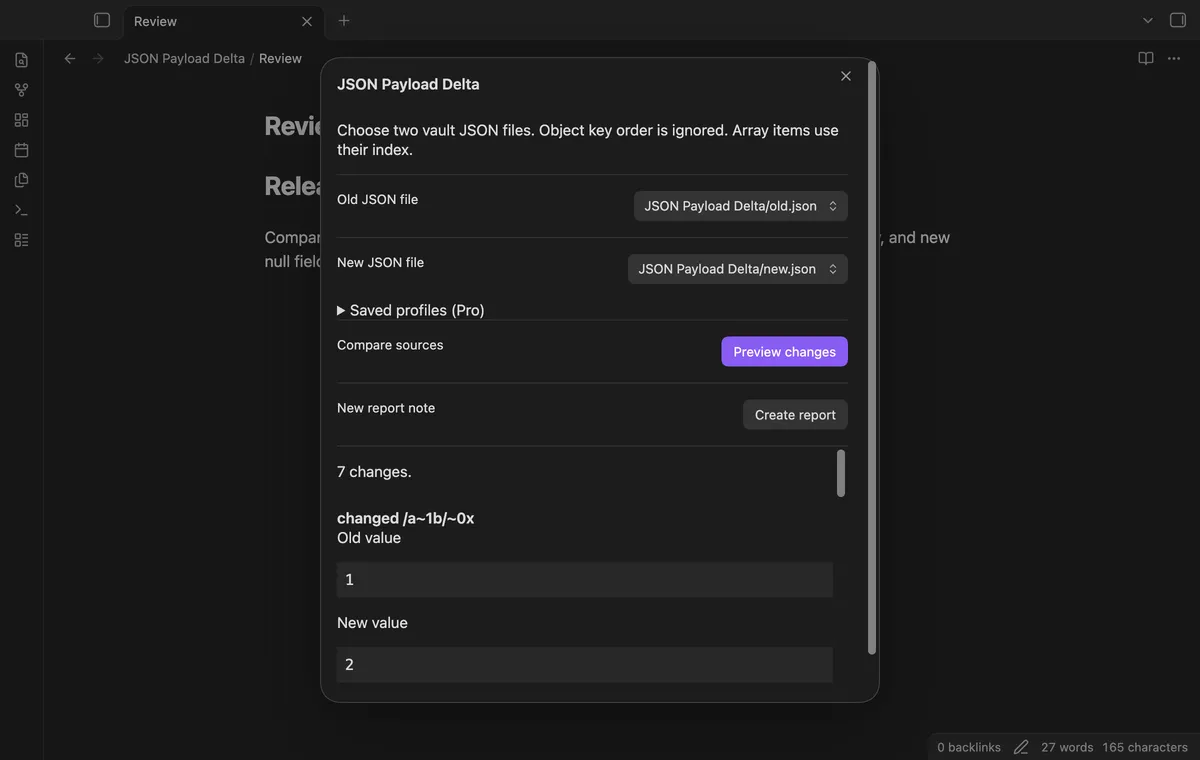Image resolution: width=1200 pixels, height=760 pixels.
Task: Click the "Old JSON file" label
Action: click(x=377, y=199)
